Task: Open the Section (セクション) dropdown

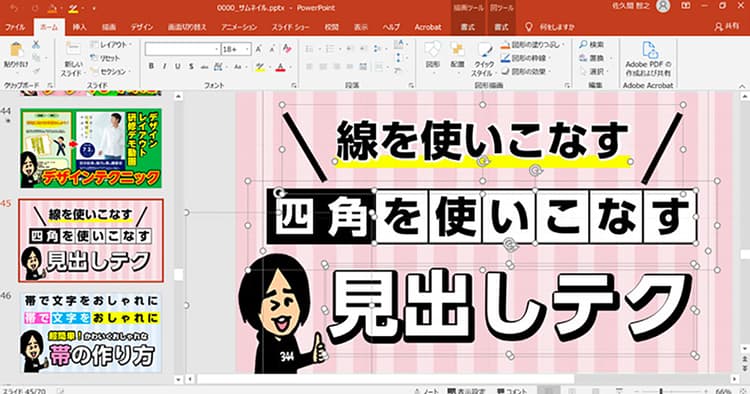Action: (x=110, y=72)
